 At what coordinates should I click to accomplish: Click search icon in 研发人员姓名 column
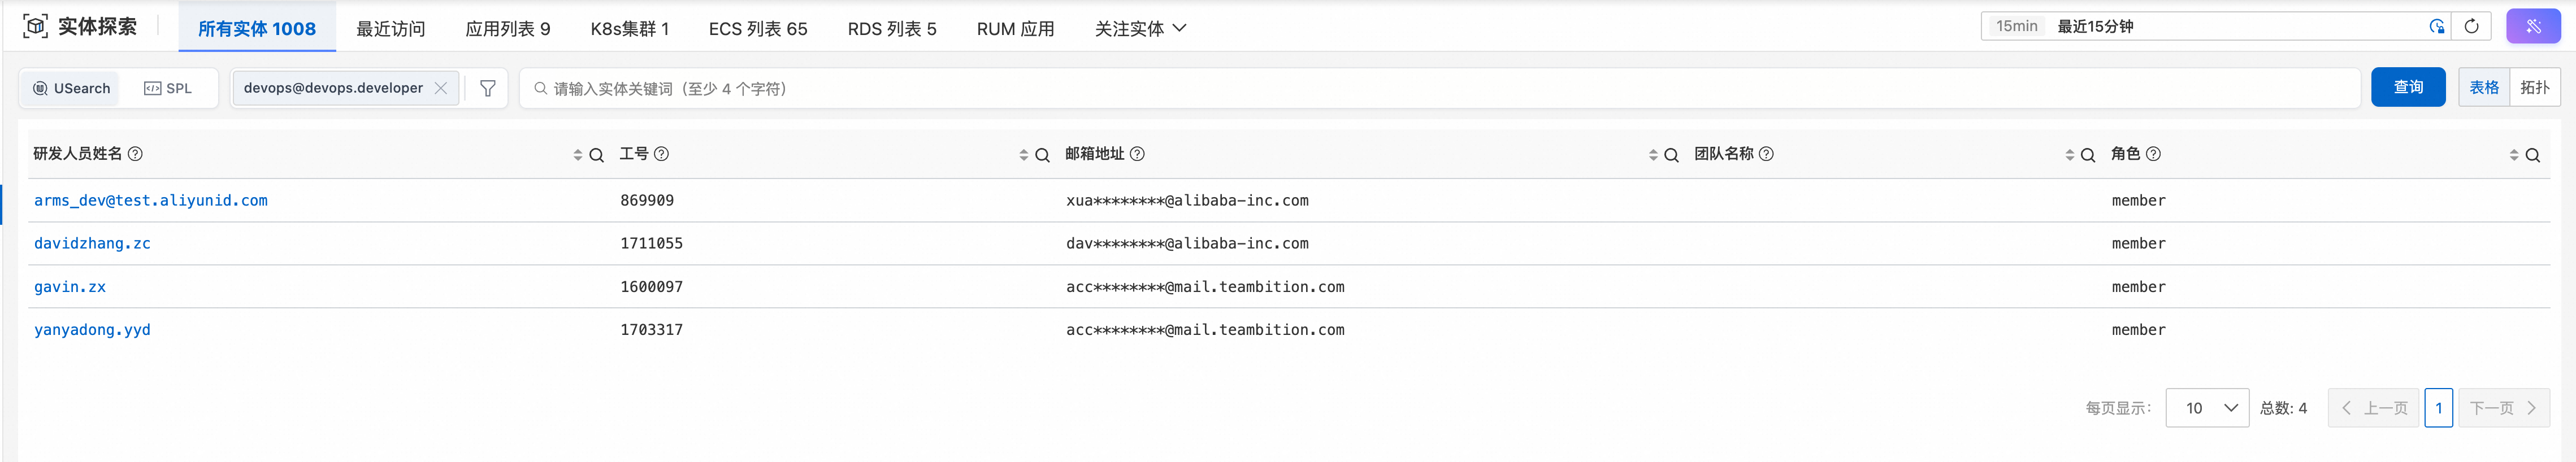(596, 155)
